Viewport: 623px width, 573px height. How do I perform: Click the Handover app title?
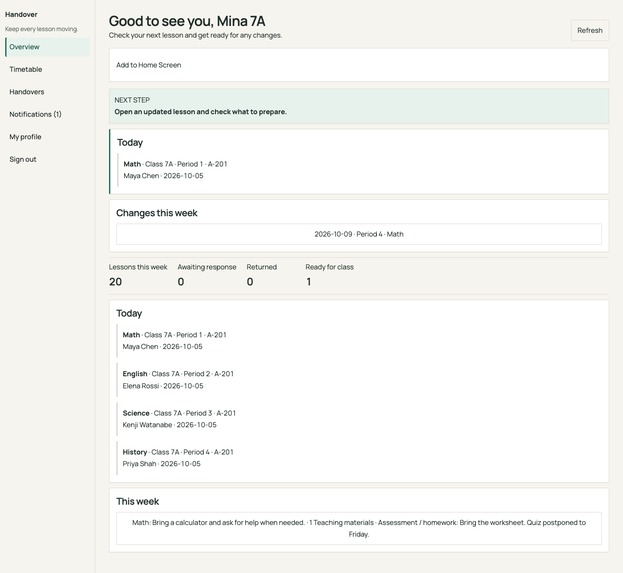[21, 14]
